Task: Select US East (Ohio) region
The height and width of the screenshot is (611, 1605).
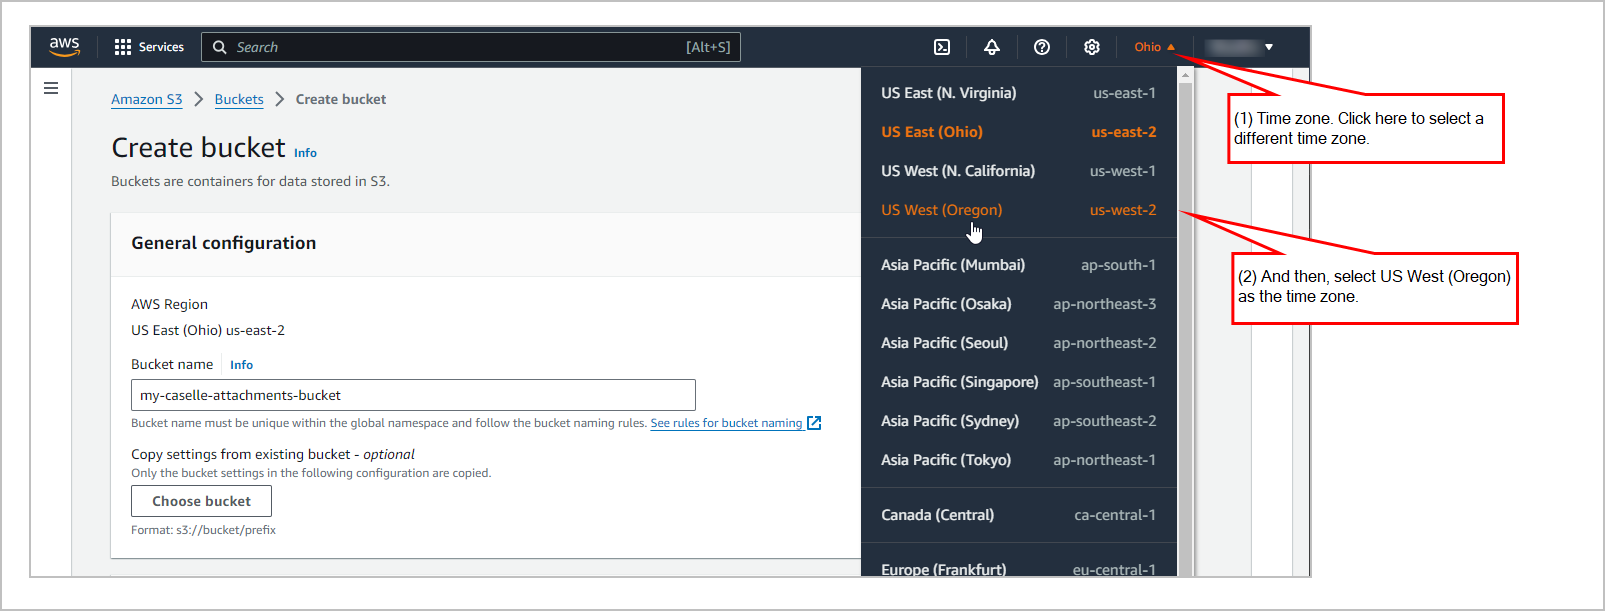Action: coord(1018,132)
